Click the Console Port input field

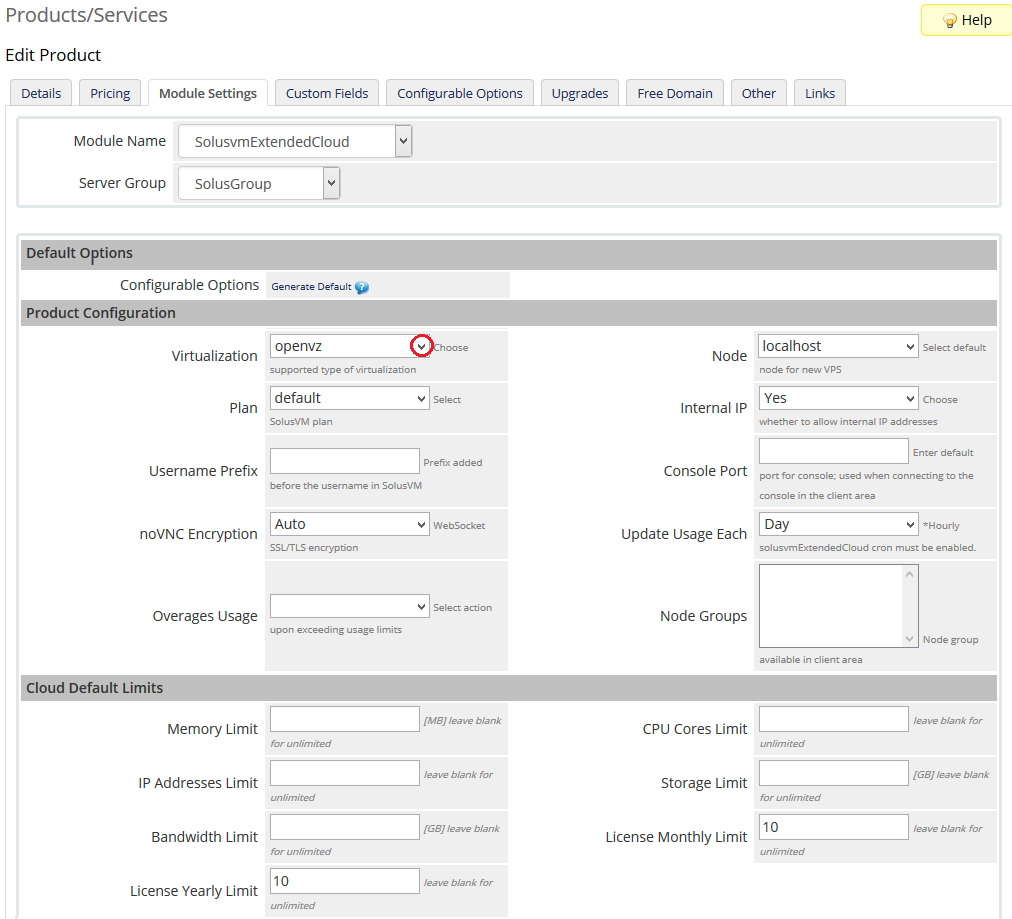[x=833, y=451]
